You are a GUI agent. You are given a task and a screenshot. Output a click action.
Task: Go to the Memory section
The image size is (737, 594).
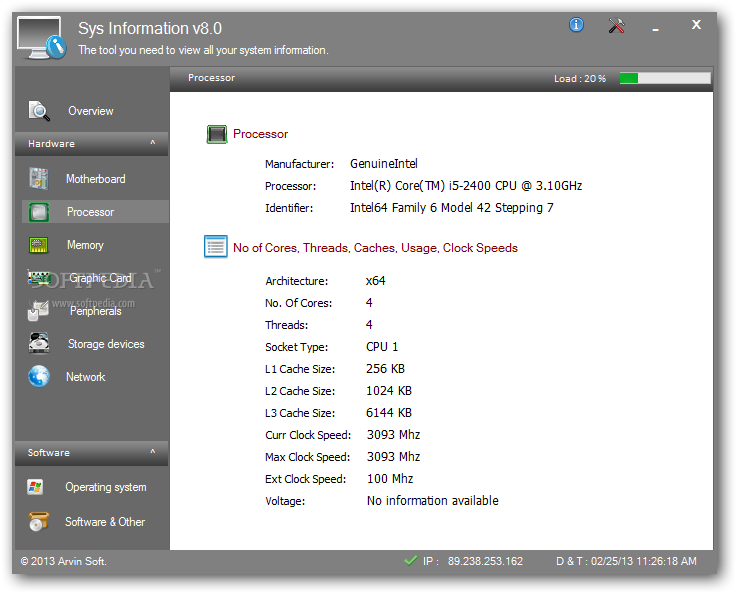click(x=85, y=245)
